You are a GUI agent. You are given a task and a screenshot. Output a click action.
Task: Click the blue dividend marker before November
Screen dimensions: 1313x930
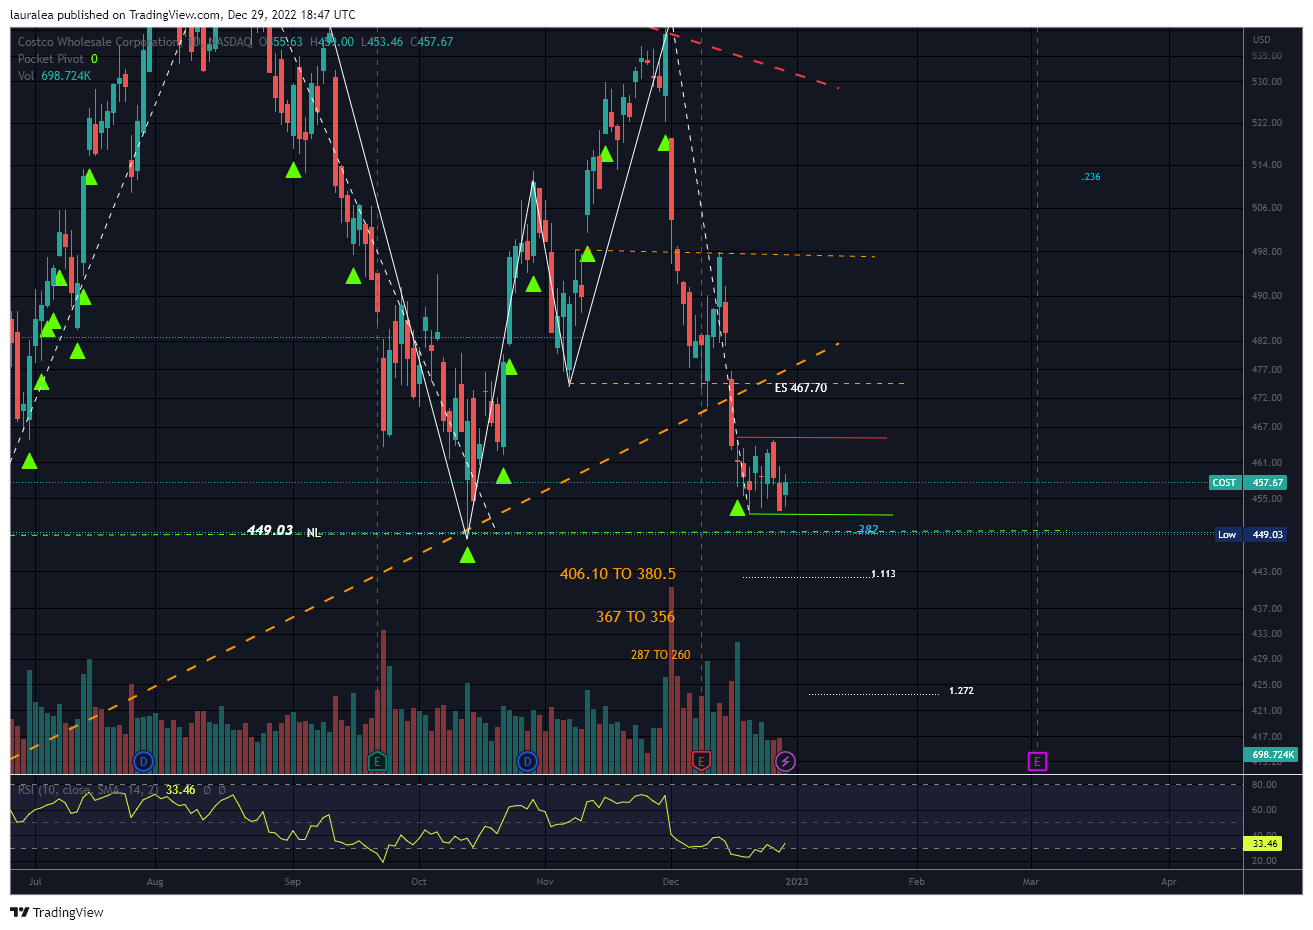pyautogui.click(x=527, y=762)
